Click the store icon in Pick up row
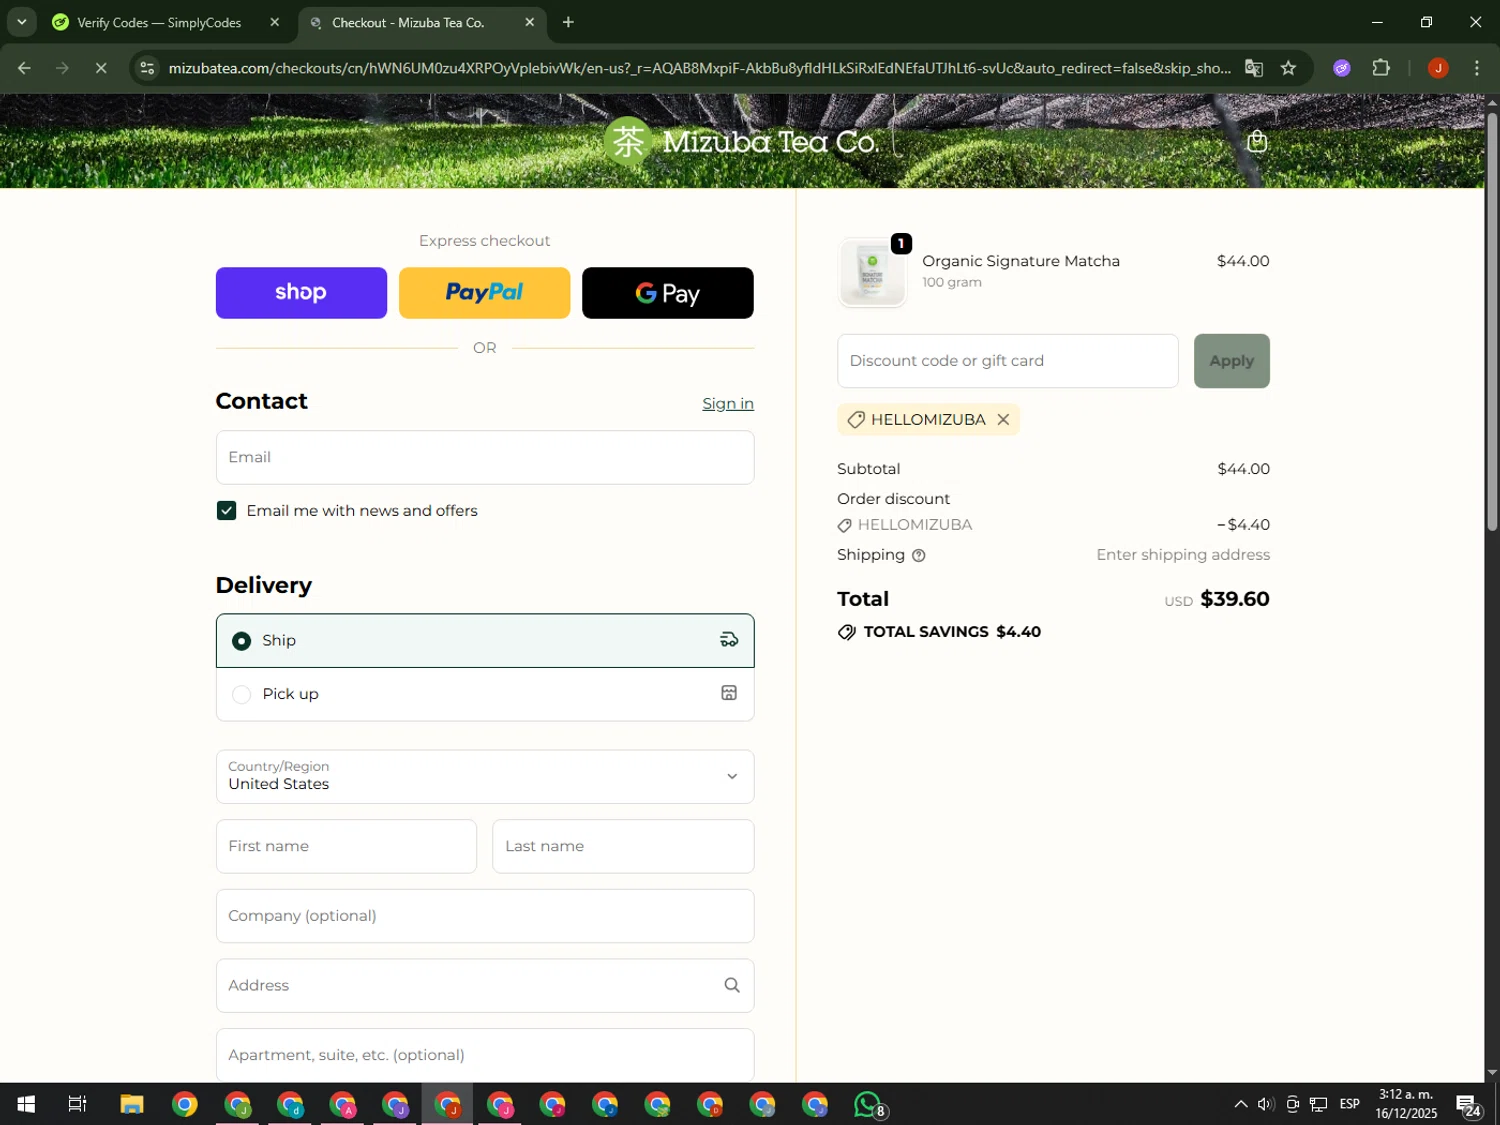 click(x=729, y=694)
